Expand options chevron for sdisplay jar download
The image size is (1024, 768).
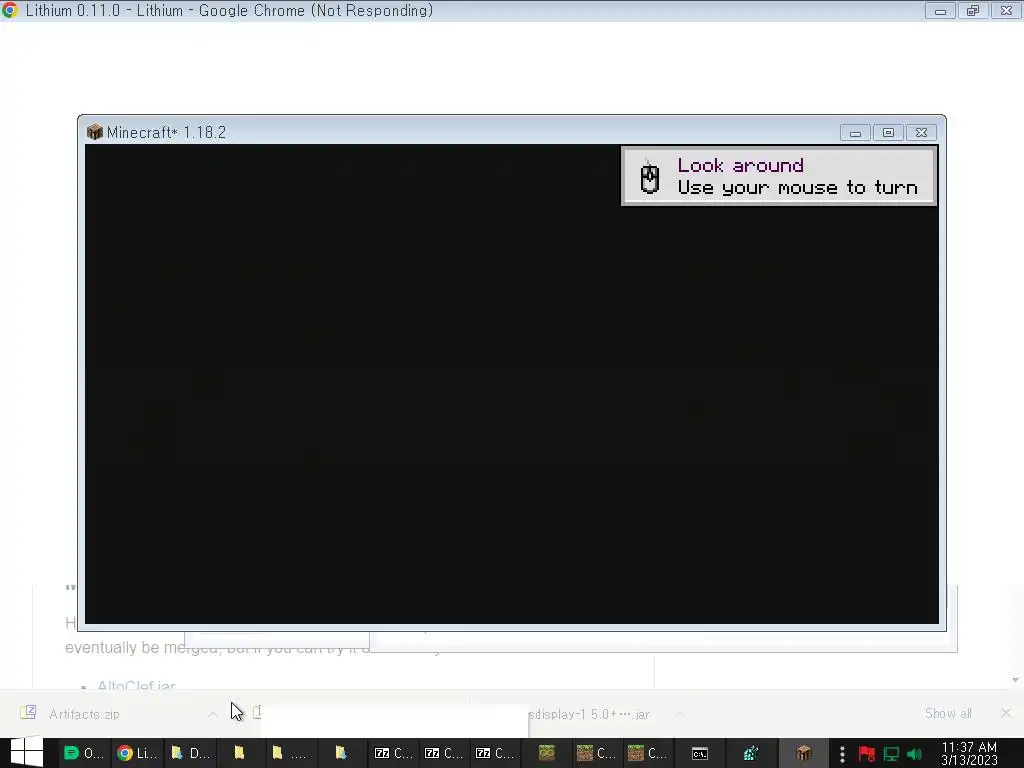tap(680, 714)
